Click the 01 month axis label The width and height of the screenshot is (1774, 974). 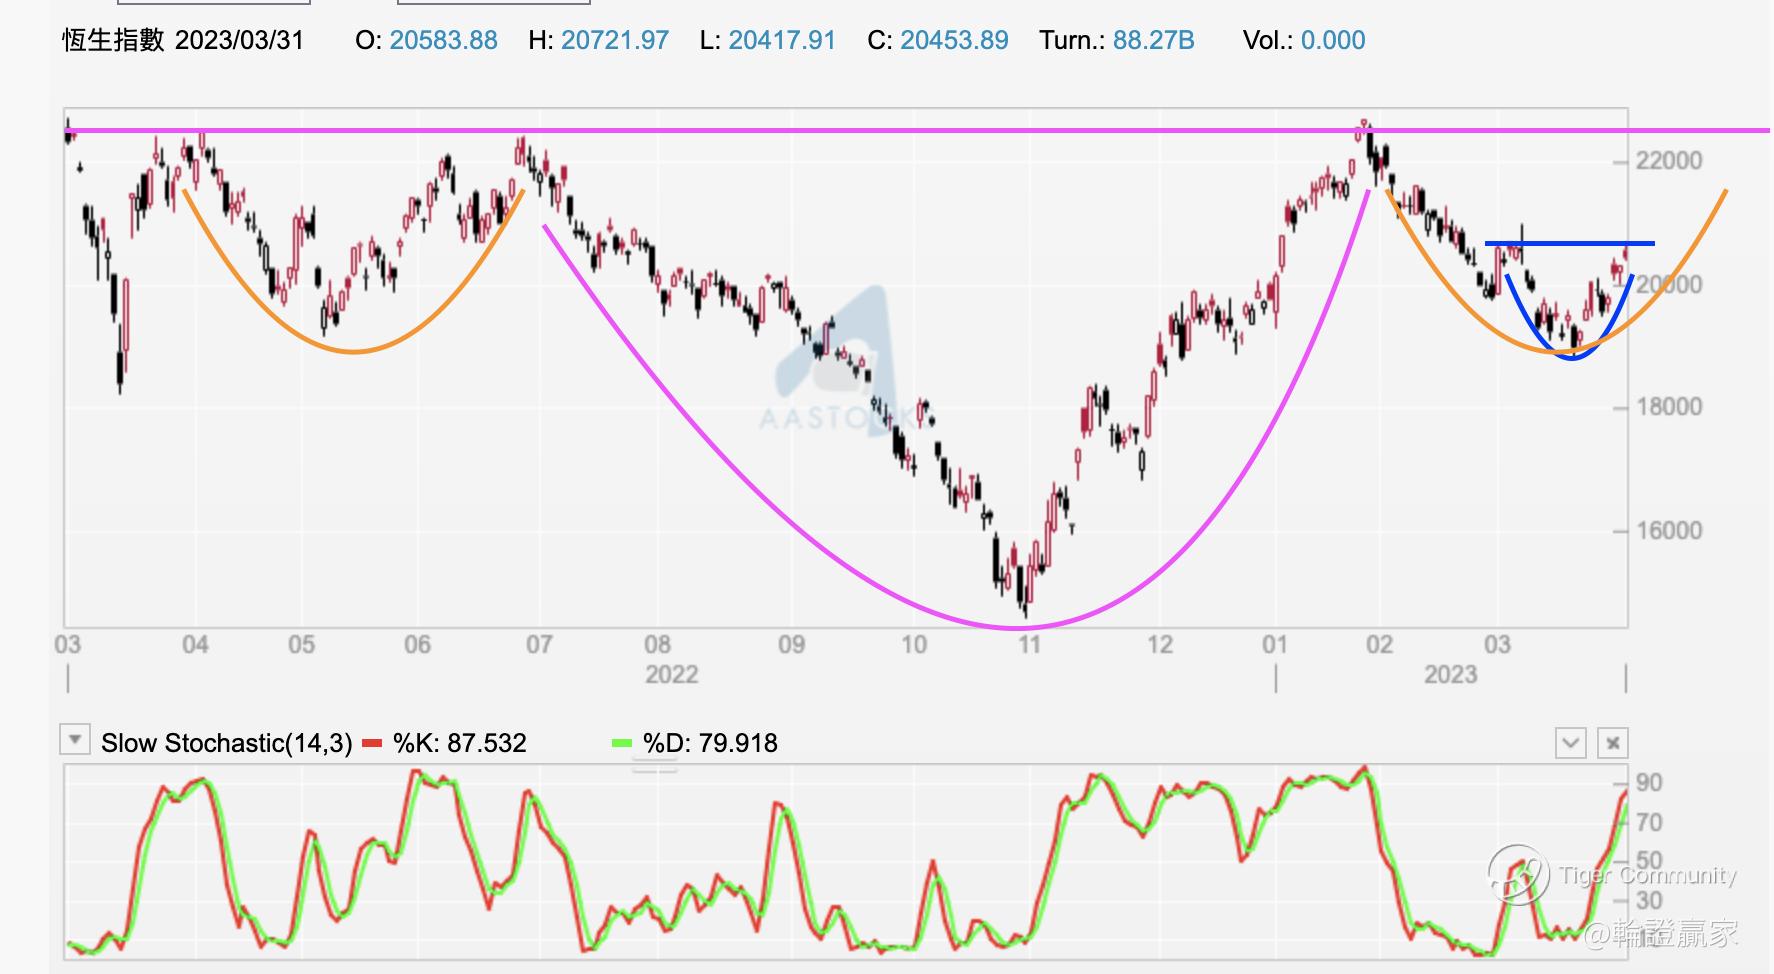click(1274, 644)
